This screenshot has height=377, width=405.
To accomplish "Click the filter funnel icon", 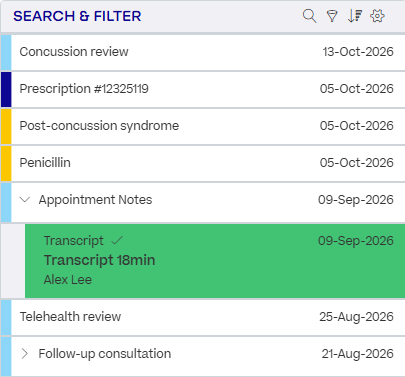I will (x=332, y=16).
